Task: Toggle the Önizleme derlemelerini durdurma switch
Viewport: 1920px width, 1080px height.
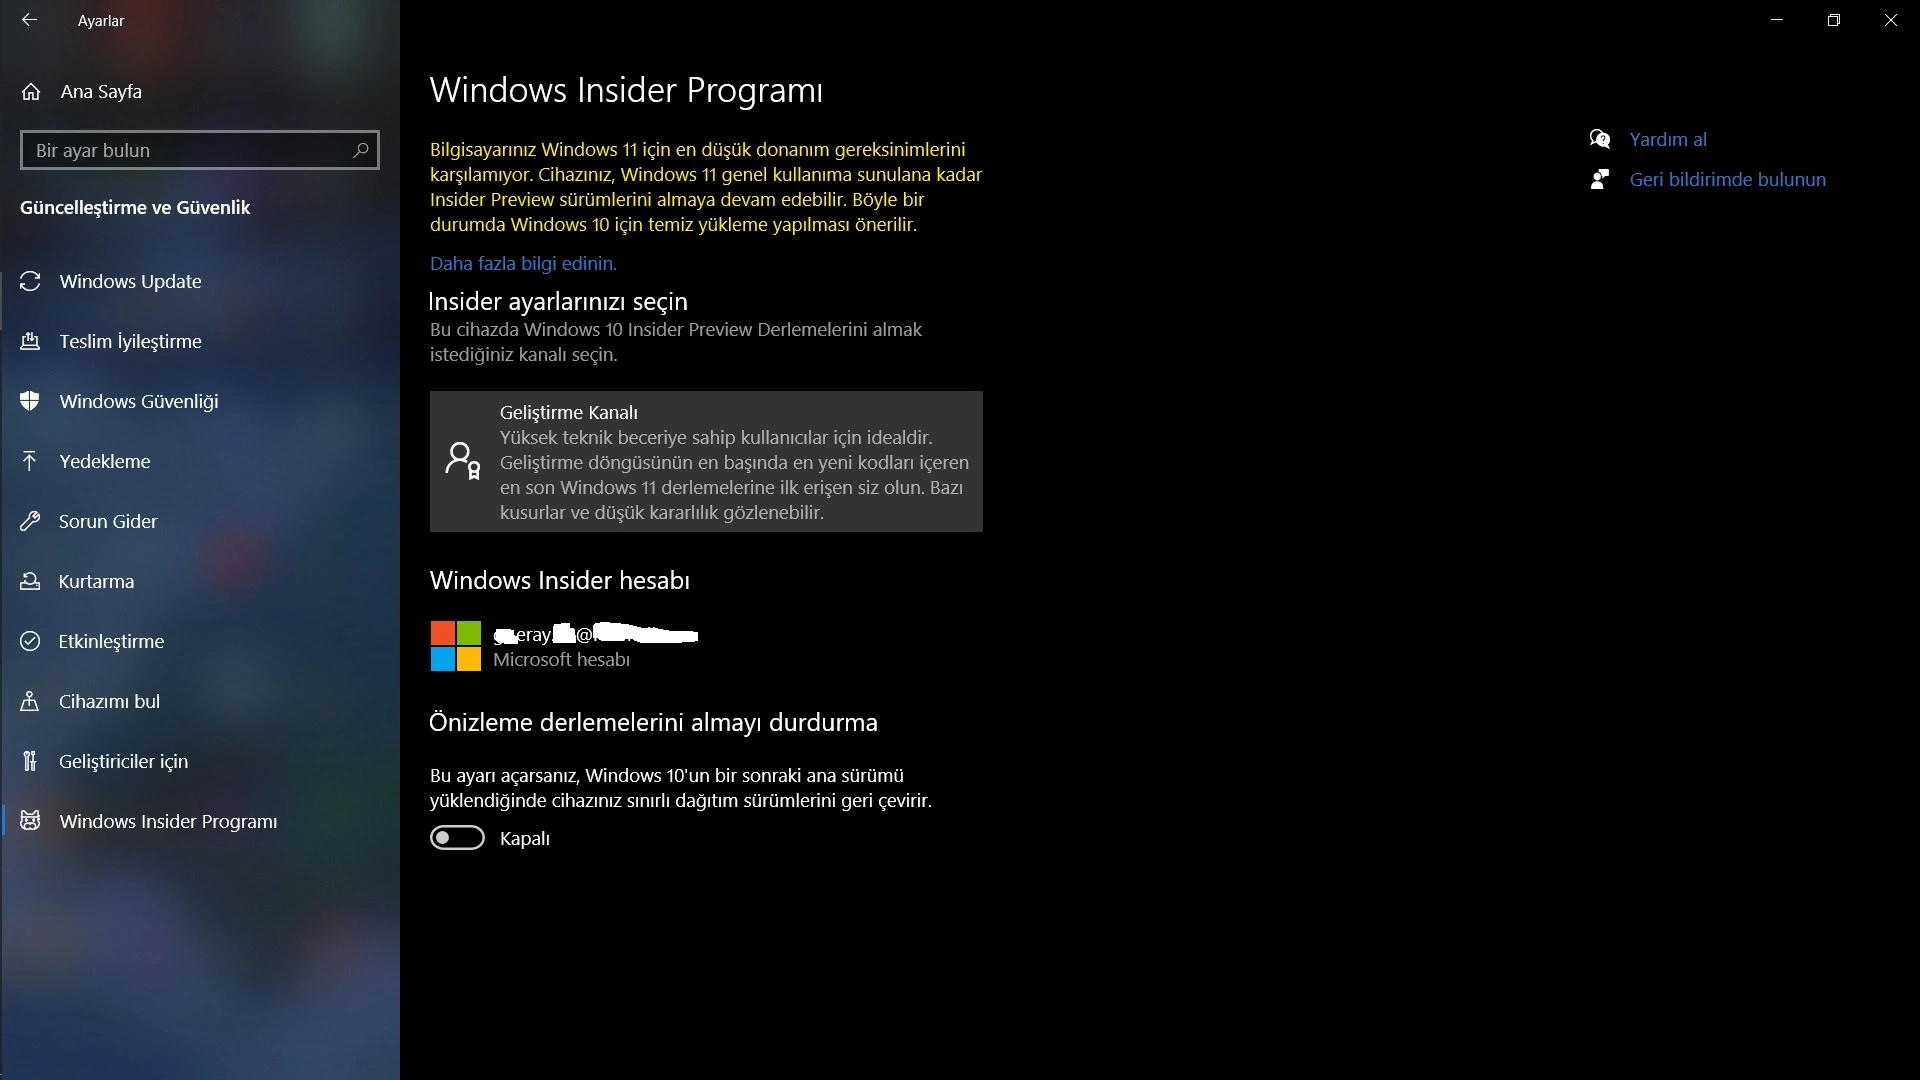Action: [x=456, y=839]
